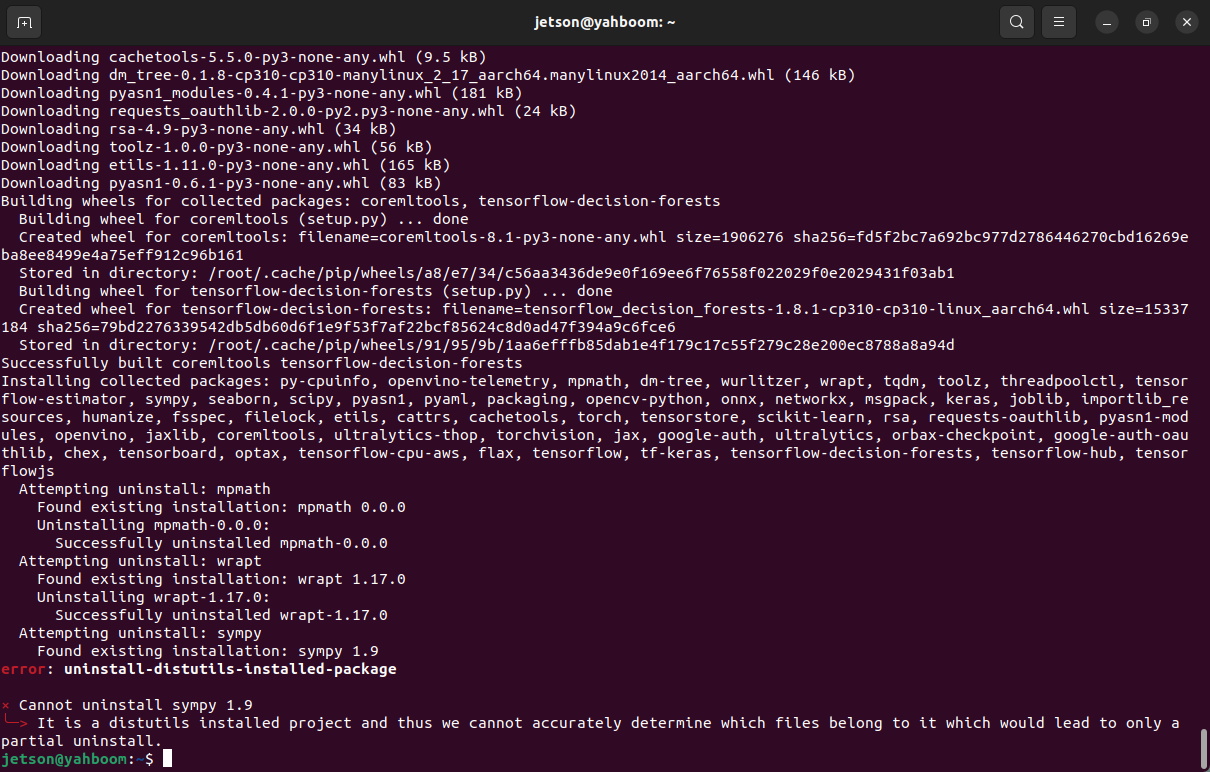
Task: Click the Successfully built coremltools line
Action: (262, 363)
